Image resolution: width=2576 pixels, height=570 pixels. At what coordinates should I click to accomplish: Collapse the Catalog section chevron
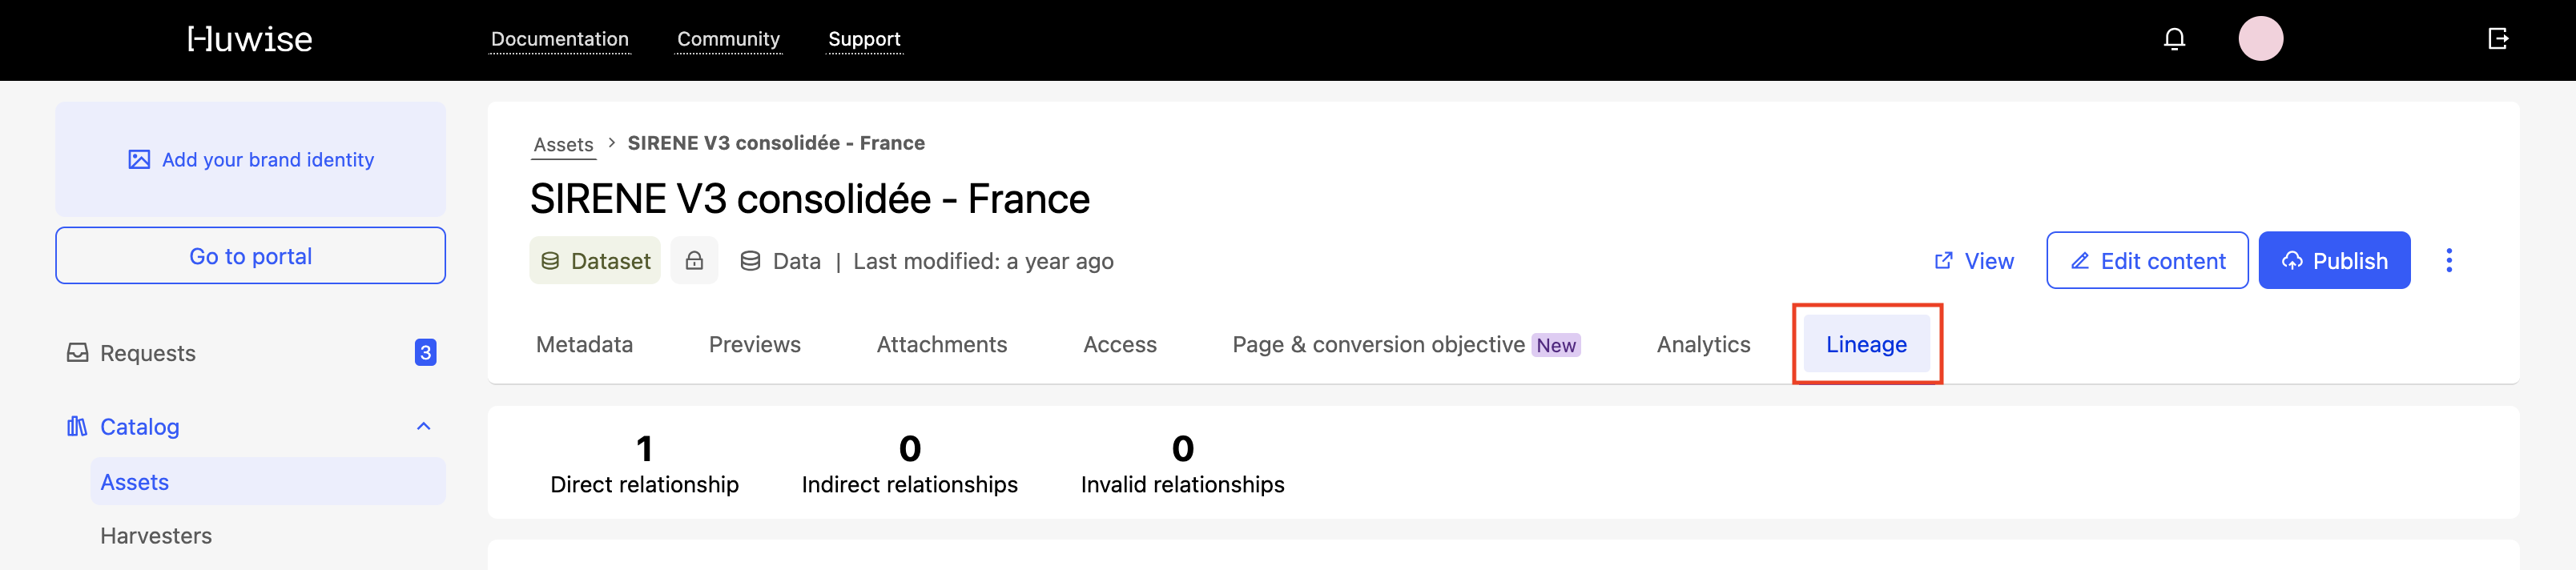pos(423,427)
